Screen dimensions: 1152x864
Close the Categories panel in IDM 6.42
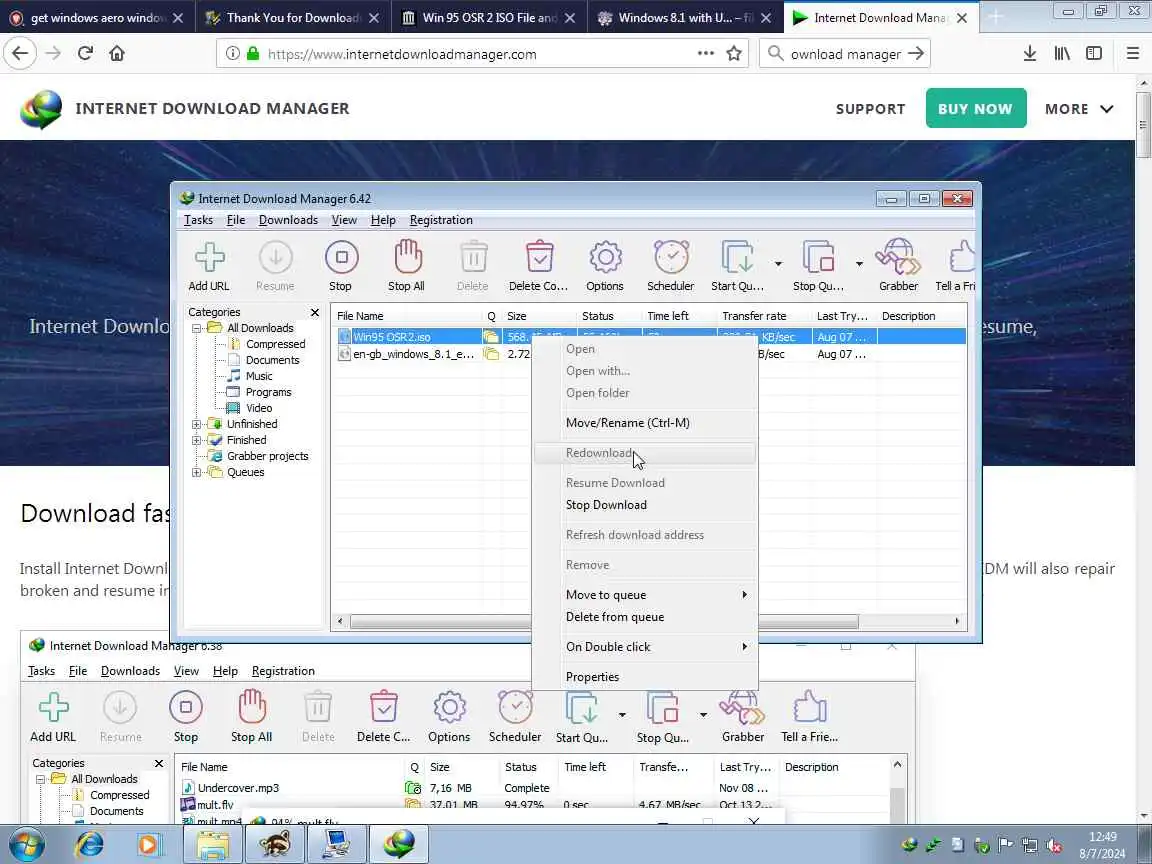tap(315, 312)
